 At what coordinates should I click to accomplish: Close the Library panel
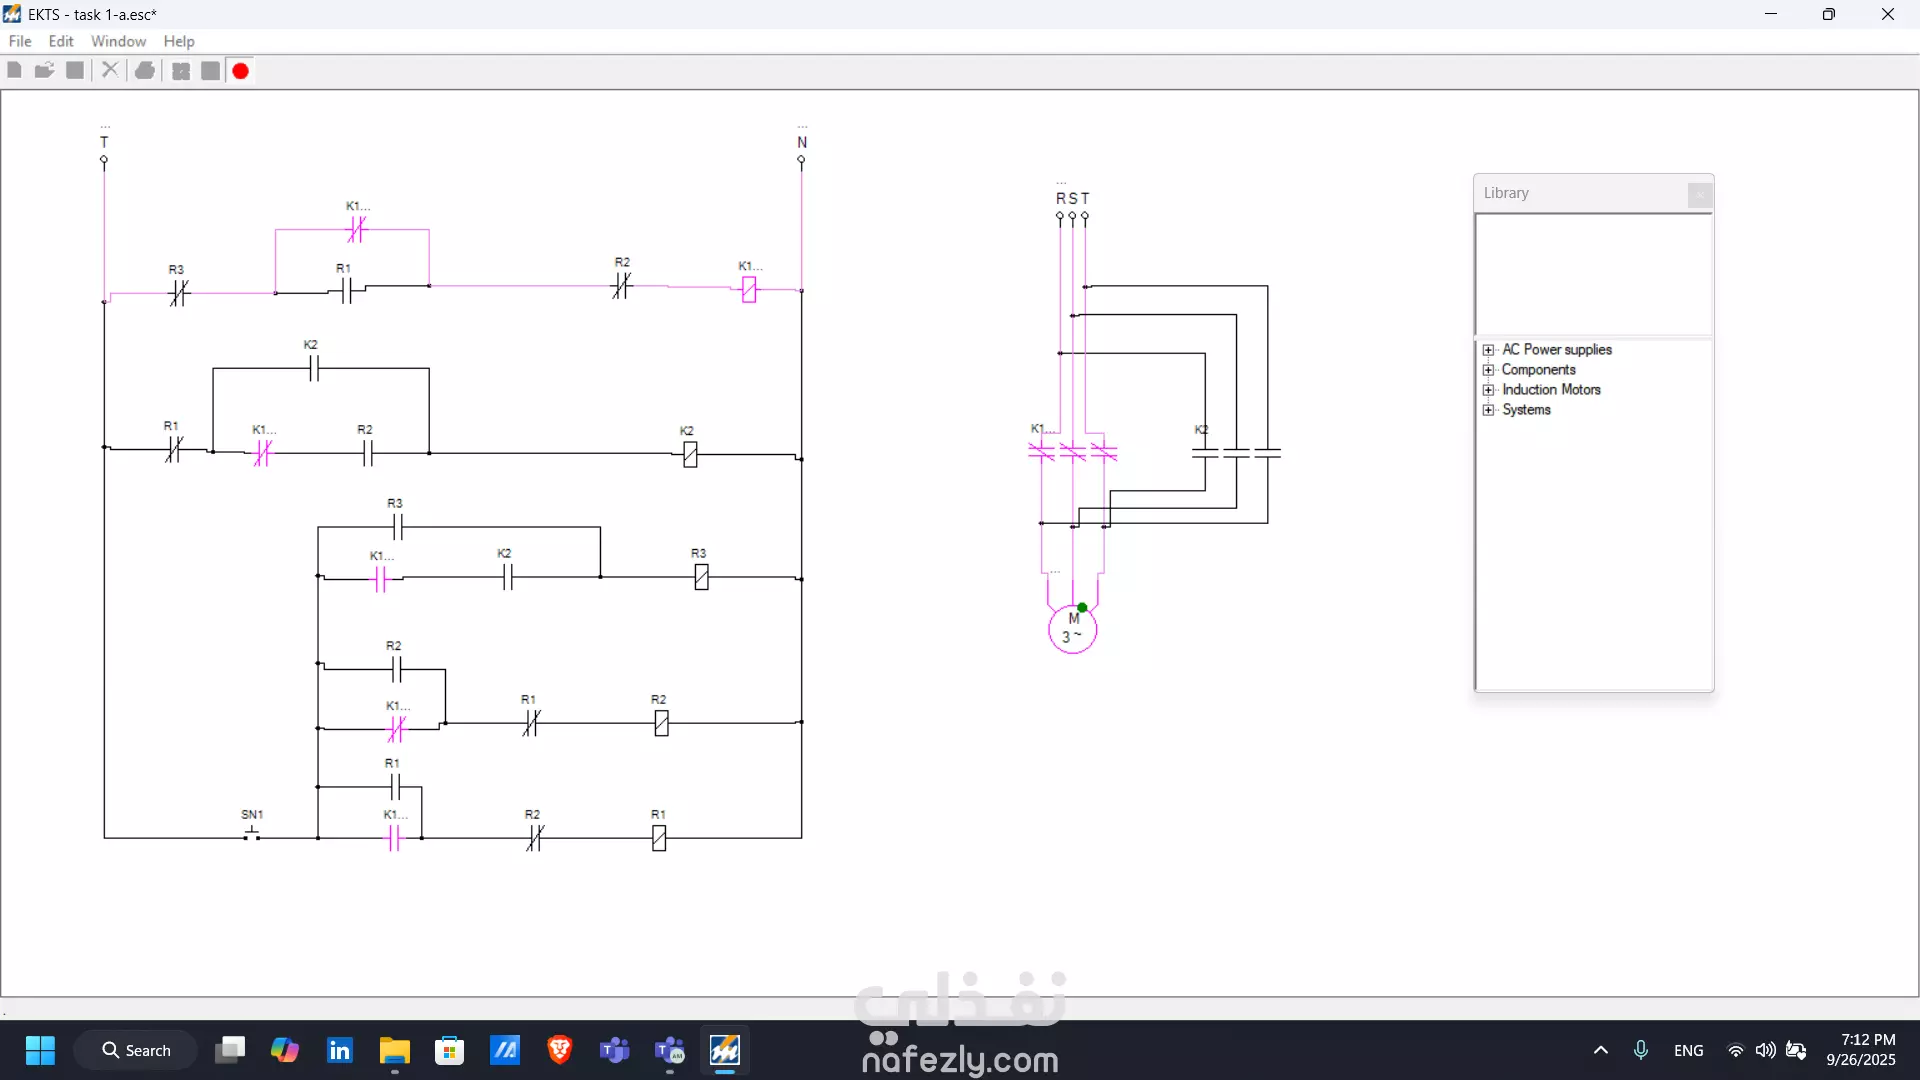tap(1699, 194)
